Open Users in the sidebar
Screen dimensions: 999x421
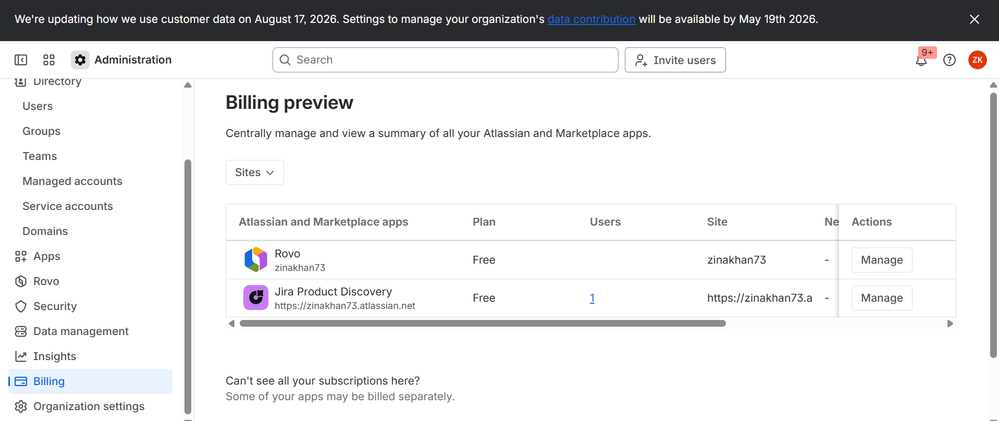pos(38,106)
